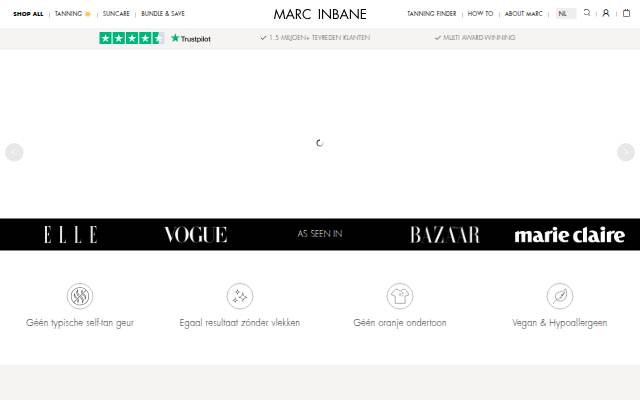
Task: Open the search magnifier icon
Action: coord(587,13)
